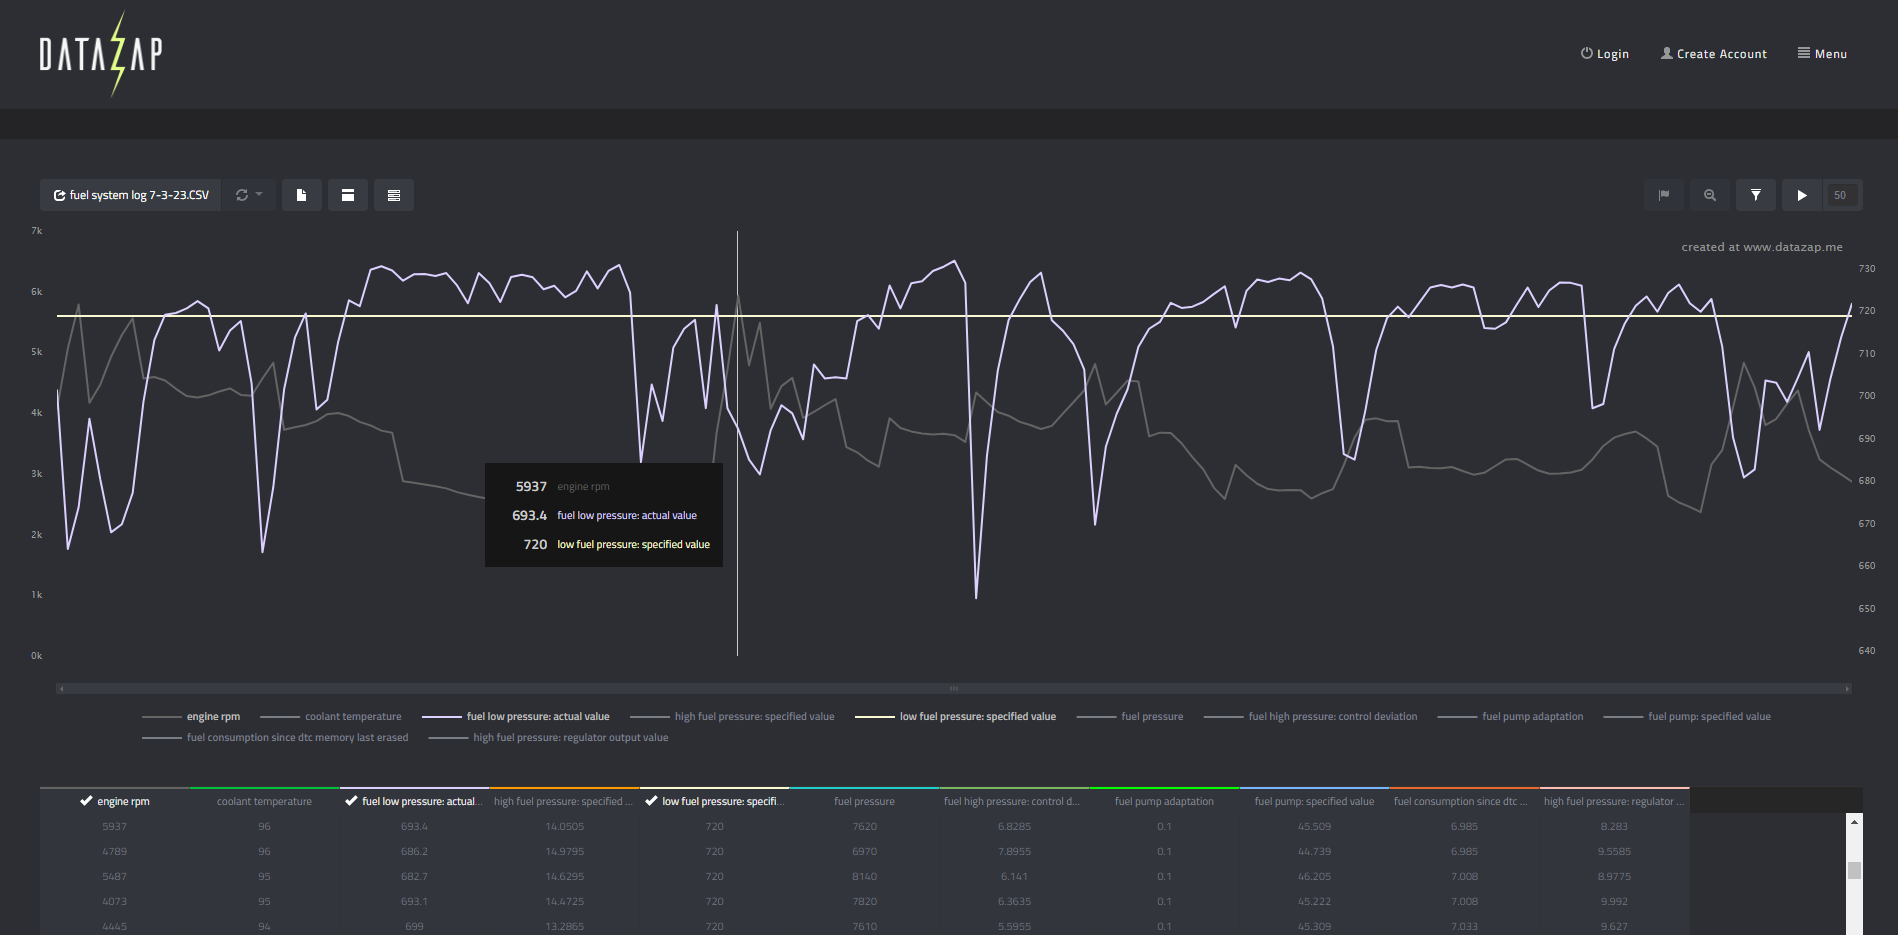Open the refresh dropdown next to filename
This screenshot has height=935, width=1898.
click(248, 195)
